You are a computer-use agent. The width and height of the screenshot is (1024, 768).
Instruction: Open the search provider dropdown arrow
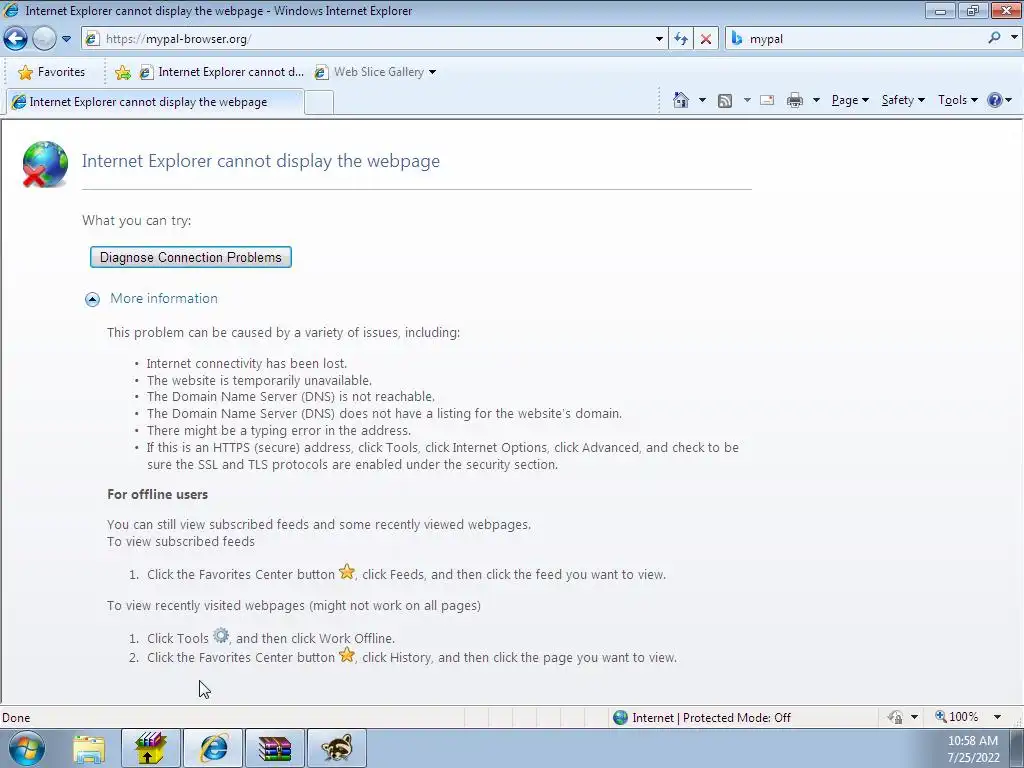(x=1014, y=38)
